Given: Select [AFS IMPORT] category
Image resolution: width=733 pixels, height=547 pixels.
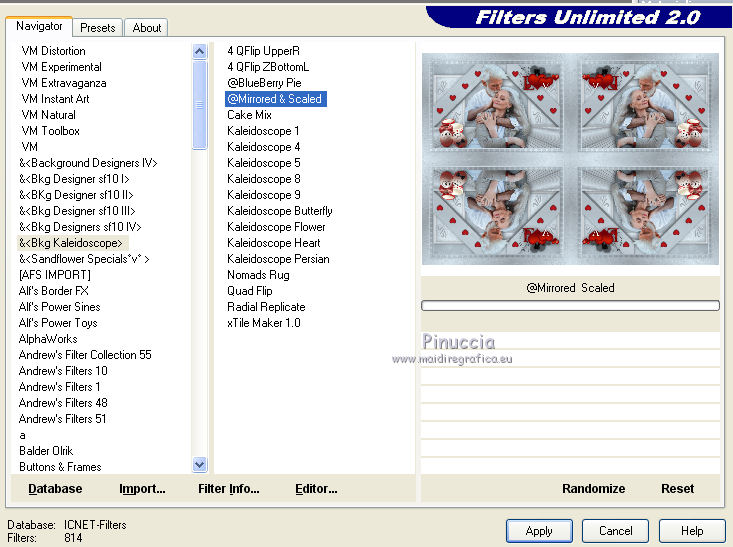Looking at the screenshot, I should click(55, 274).
